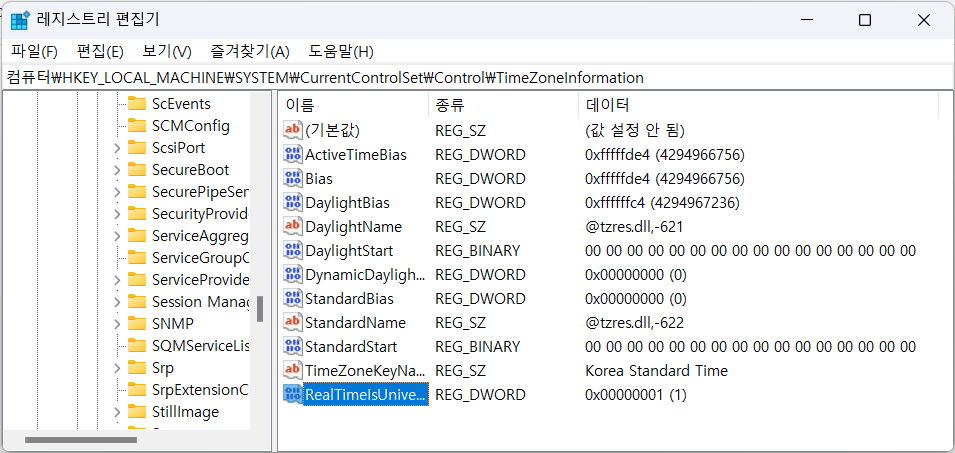Click the tree pane vertical scrollbar thumb
This screenshot has width=955, height=453.
click(x=260, y=309)
